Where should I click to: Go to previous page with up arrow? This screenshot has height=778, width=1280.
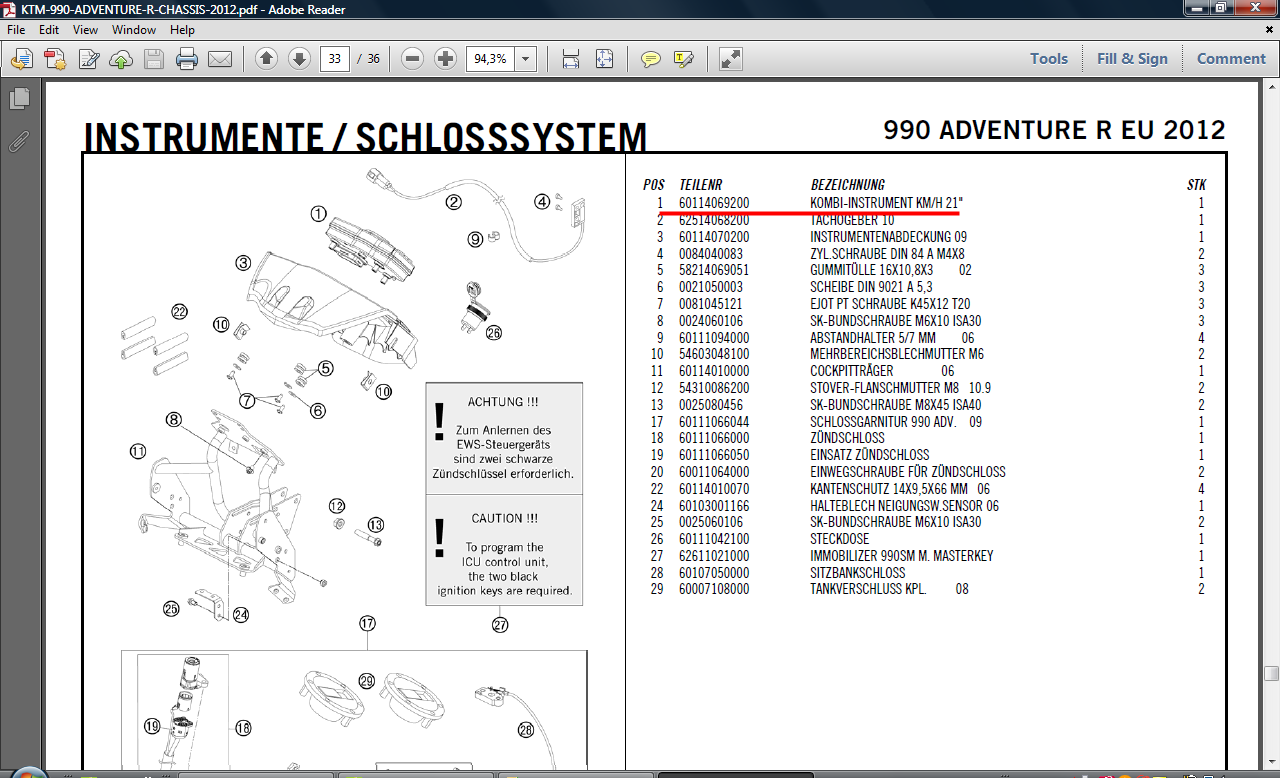tap(266, 59)
